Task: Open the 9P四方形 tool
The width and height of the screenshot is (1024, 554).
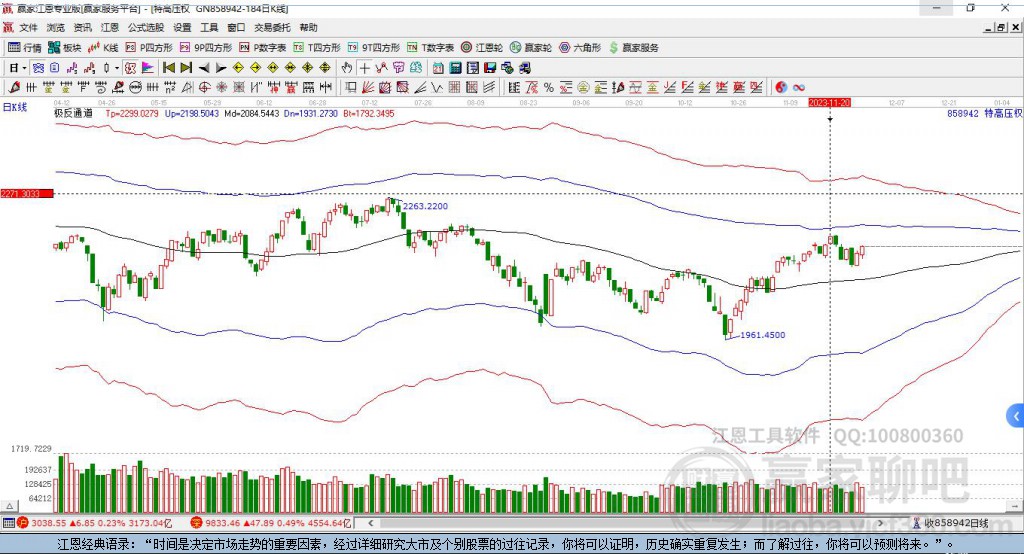Action: click(x=206, y=48)
